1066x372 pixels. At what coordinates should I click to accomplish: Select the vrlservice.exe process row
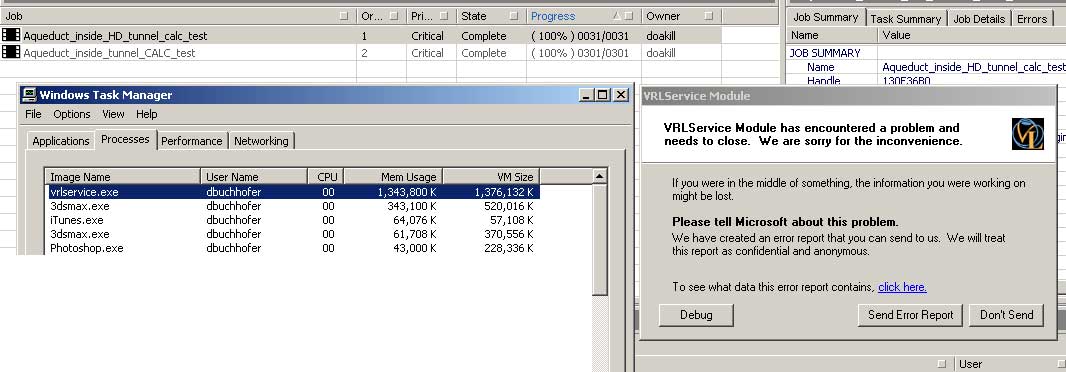click(x=292, y=192)
